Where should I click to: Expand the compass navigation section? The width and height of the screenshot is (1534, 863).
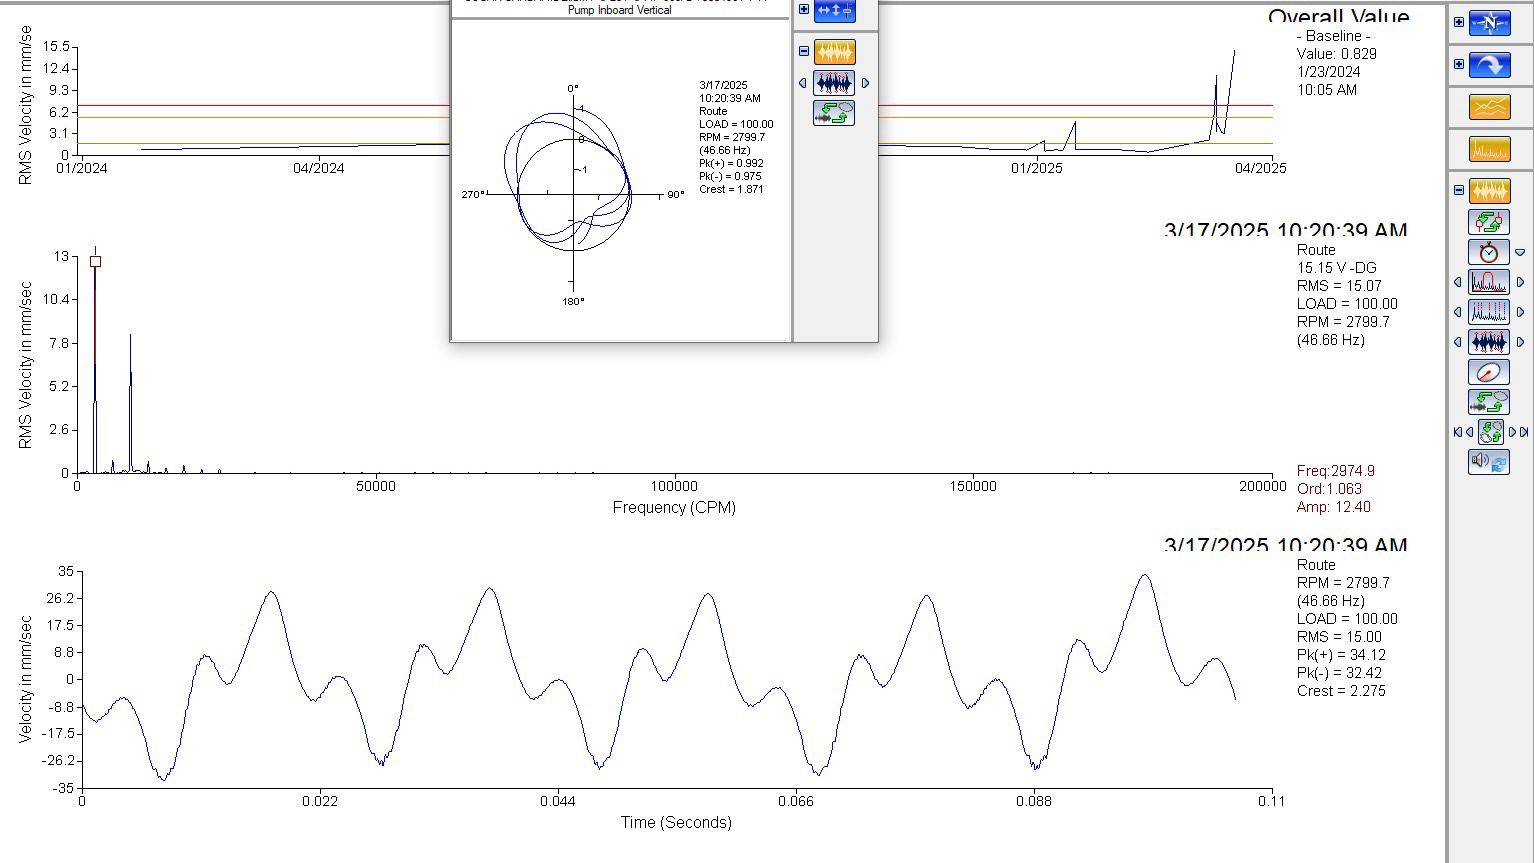tap(1459, 22)
